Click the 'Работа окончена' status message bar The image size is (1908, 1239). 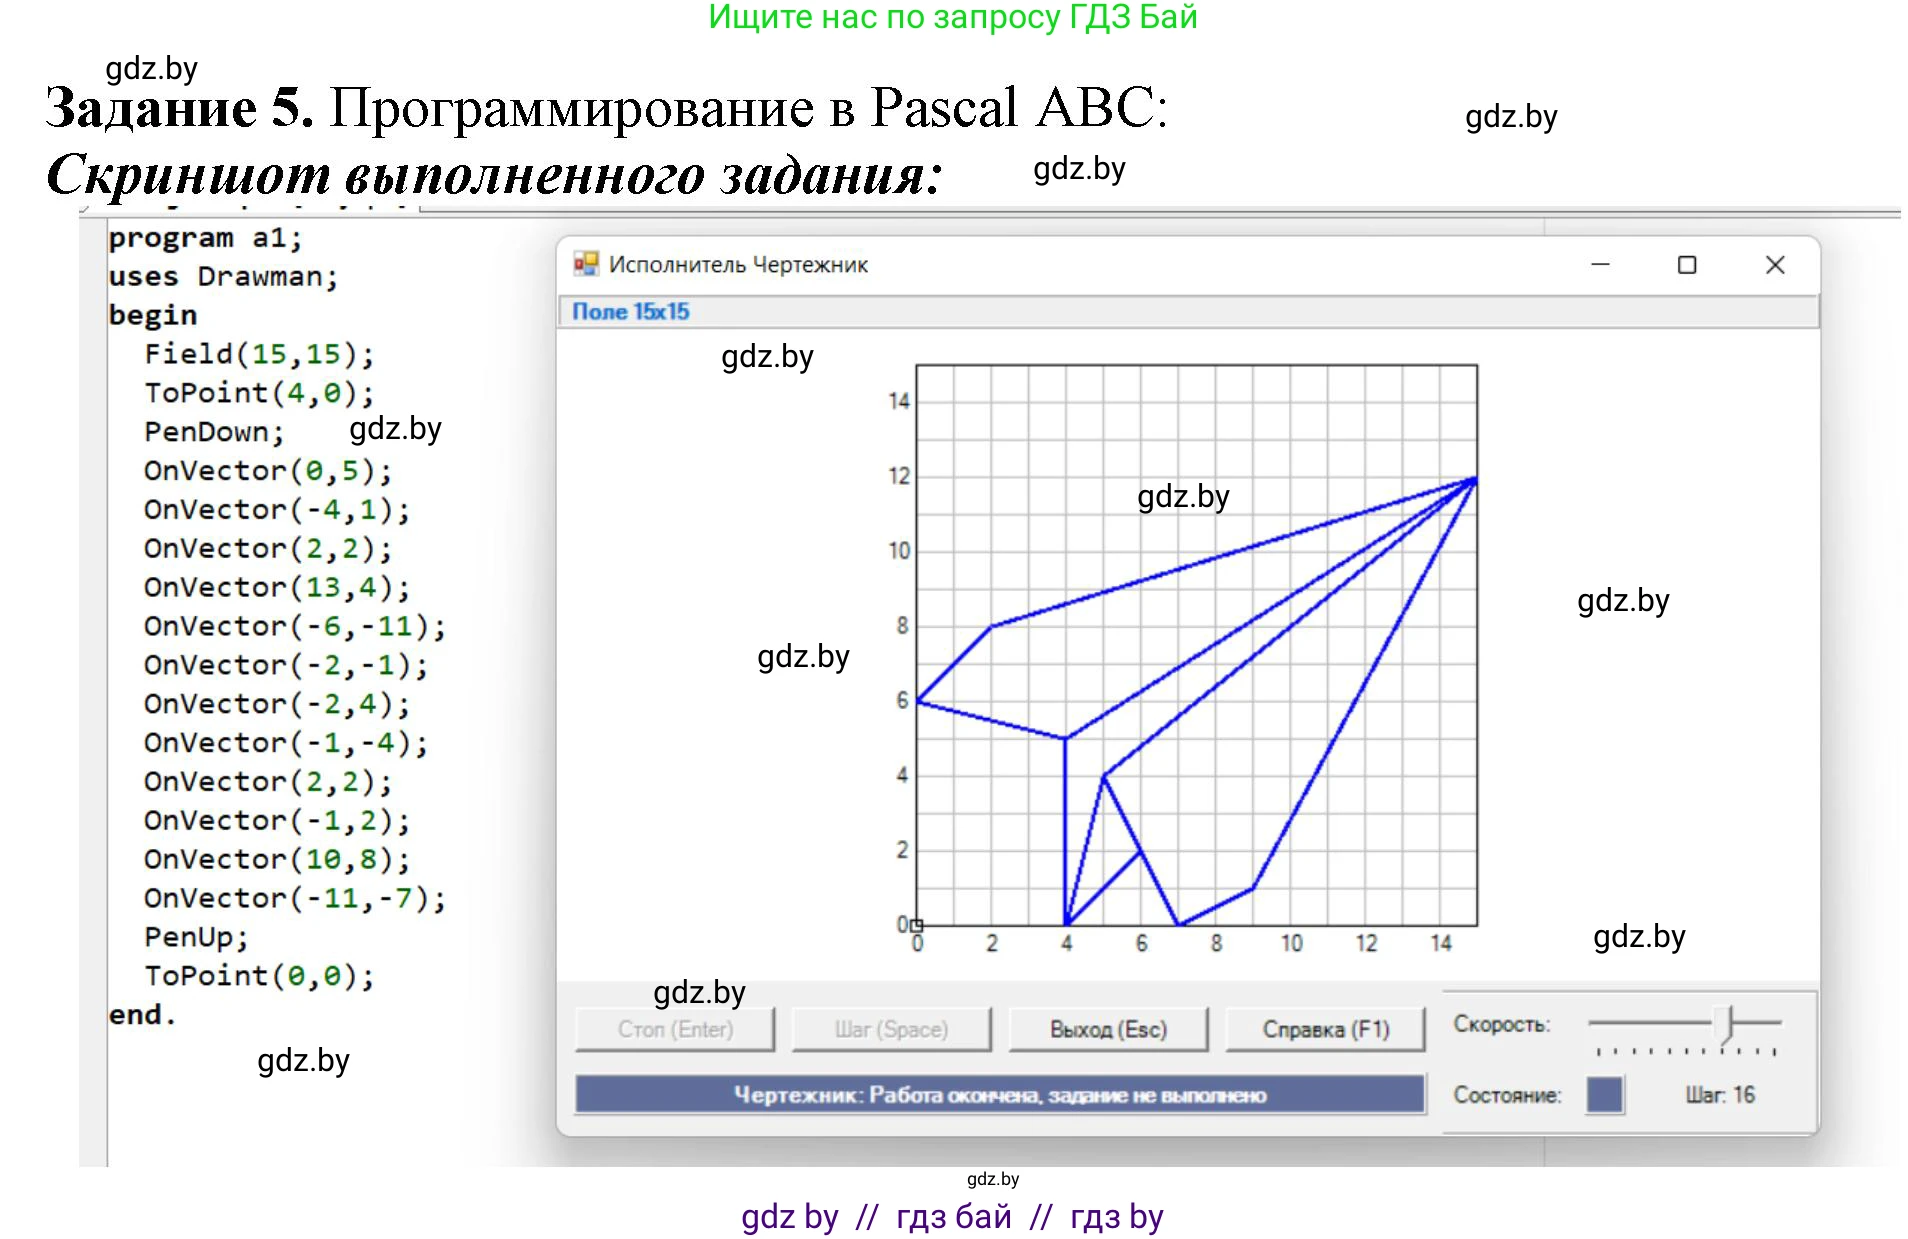[x=999, y=1095]
